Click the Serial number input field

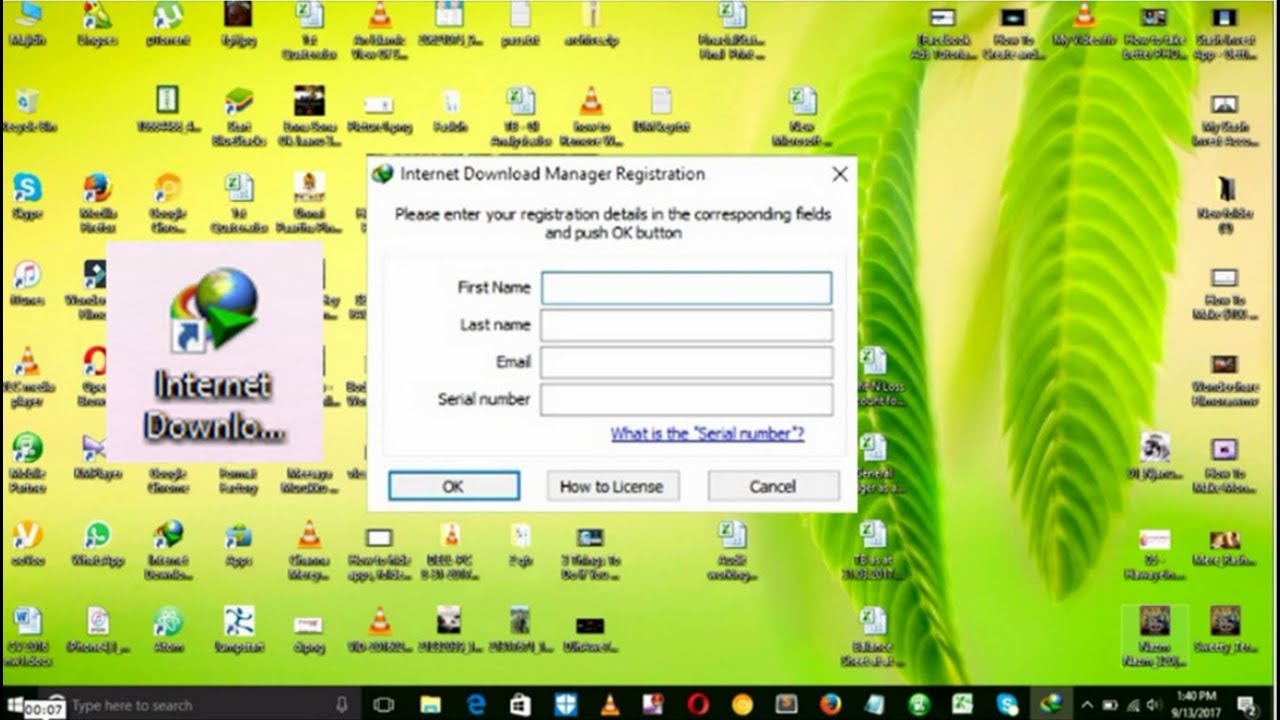tap(686, 399)
